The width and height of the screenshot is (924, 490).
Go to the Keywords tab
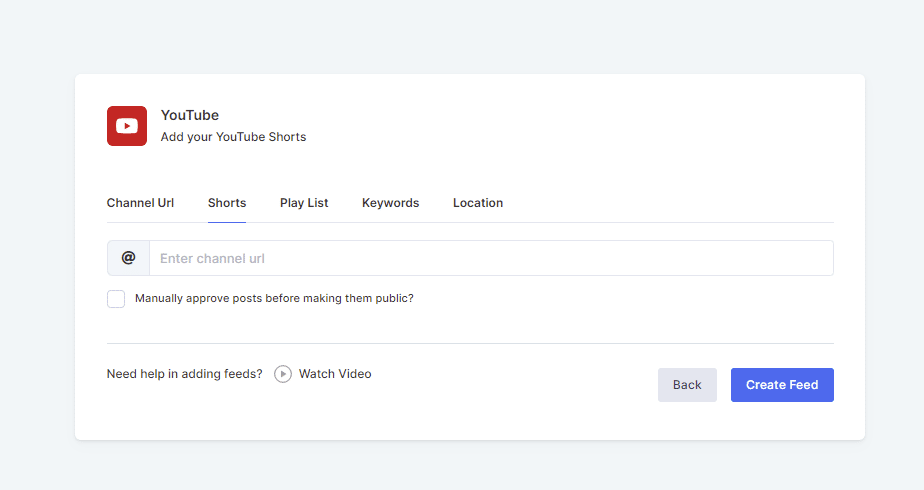[x=390, y=203]
